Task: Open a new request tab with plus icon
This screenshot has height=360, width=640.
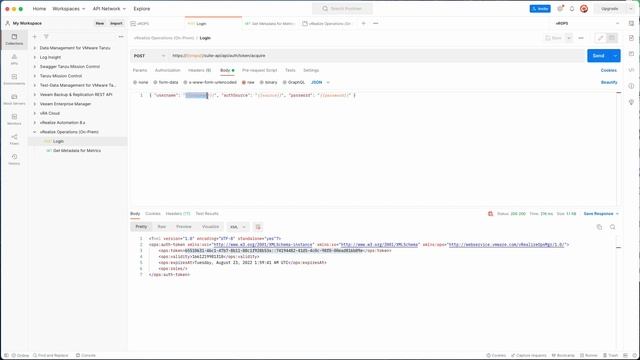Action: [x=363, y=23]
